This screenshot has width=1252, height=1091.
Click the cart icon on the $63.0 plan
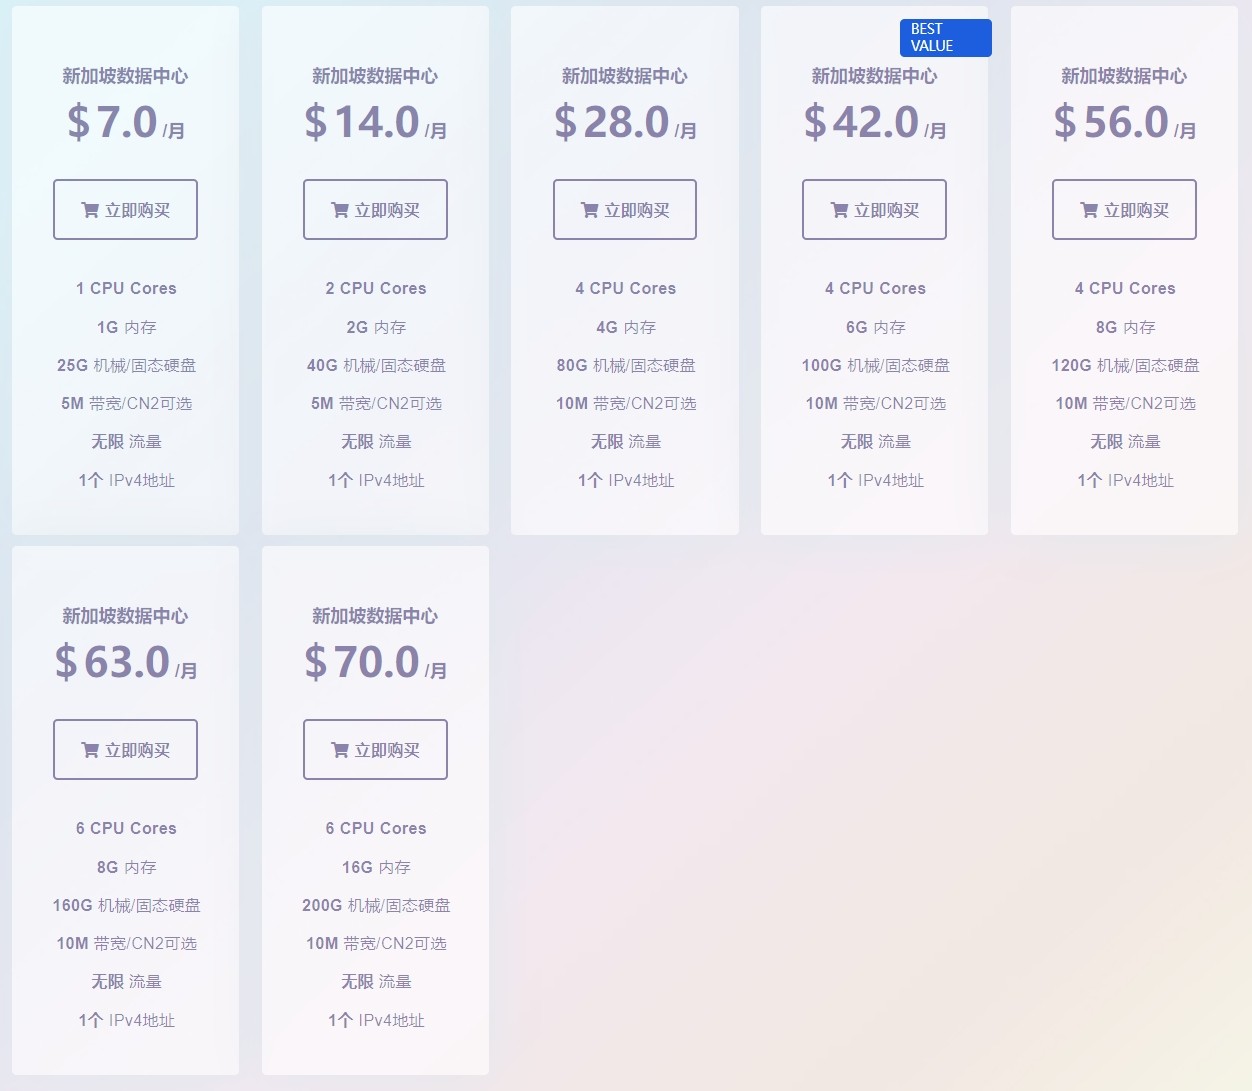tap(90, 750)
